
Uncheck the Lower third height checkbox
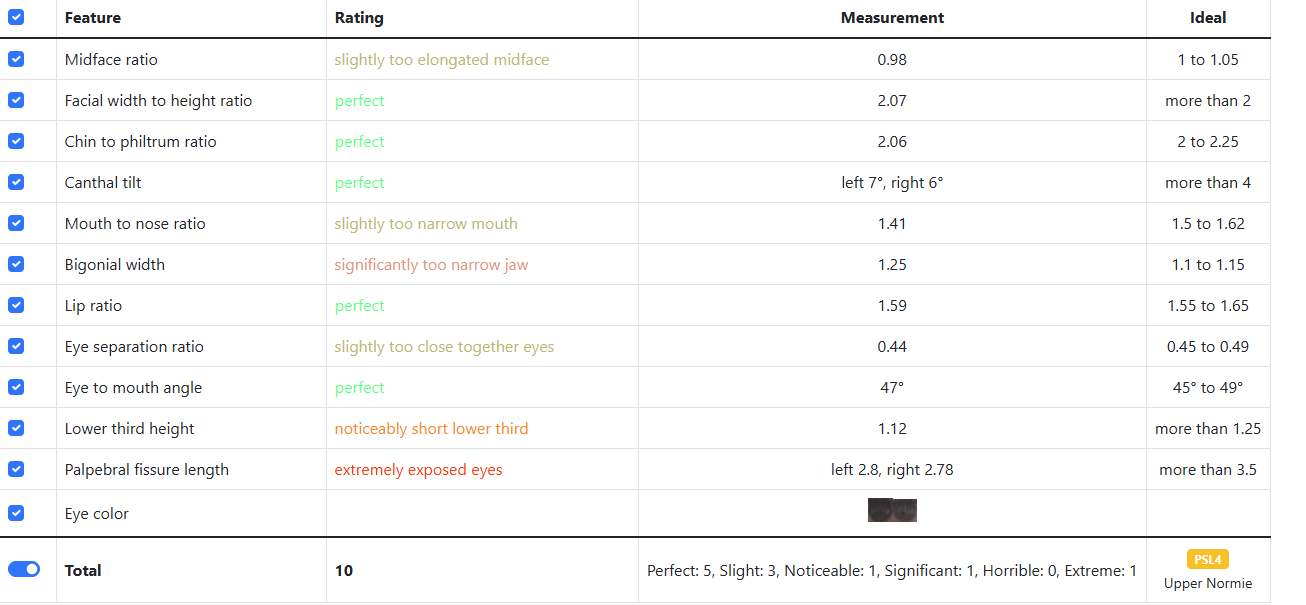16,428
